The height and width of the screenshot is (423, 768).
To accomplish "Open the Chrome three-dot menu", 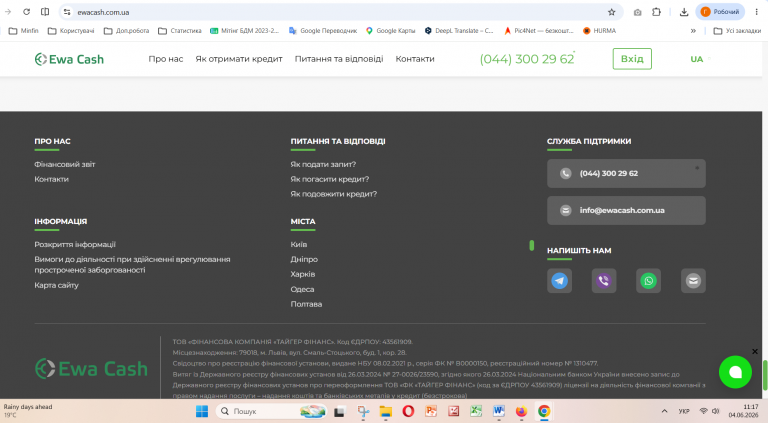I will coord(756,12).
